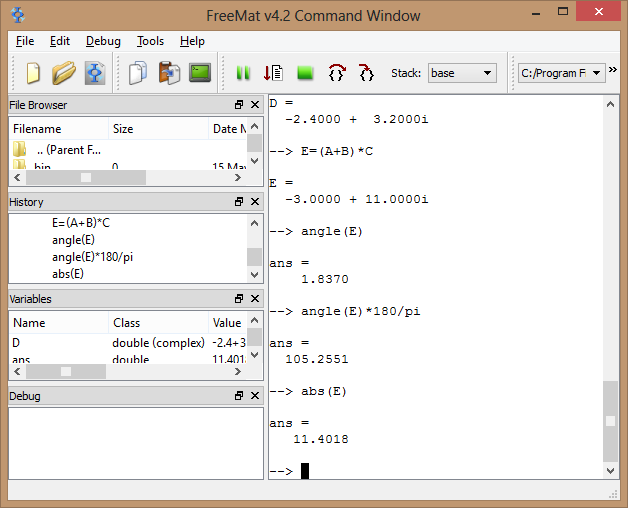Click the double (complex) class cell
The width and height of the screenshot is (628, 508).
pos(158,343)
